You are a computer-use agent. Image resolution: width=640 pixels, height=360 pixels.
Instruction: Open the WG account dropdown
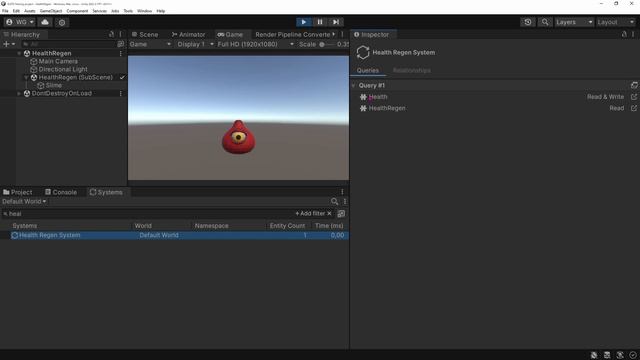pos(20,22)
